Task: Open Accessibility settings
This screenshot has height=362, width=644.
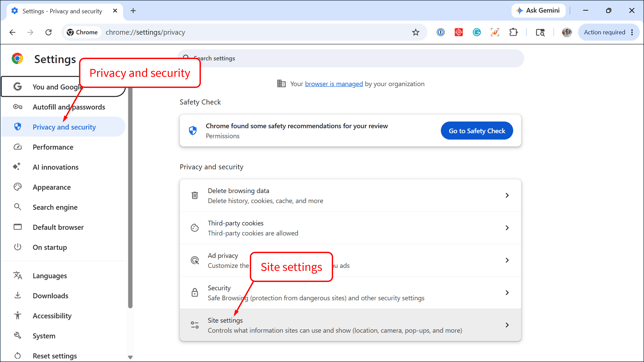Action: (63, 316)
